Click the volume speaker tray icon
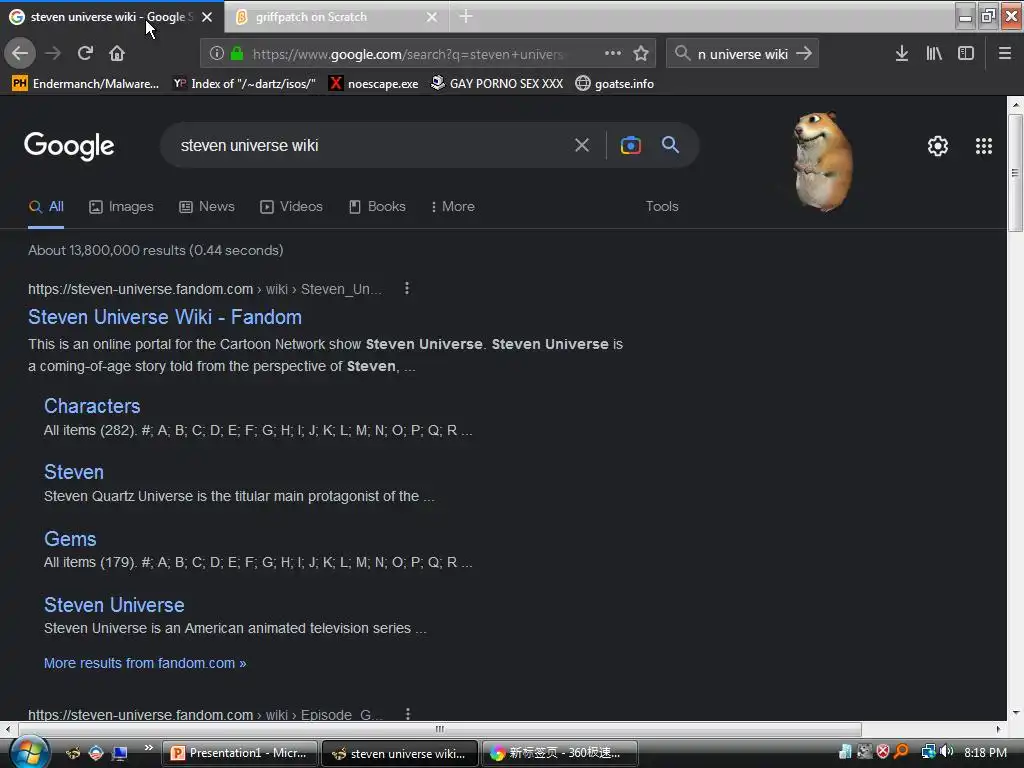1024x768 pixels. [x=946, y=752]
